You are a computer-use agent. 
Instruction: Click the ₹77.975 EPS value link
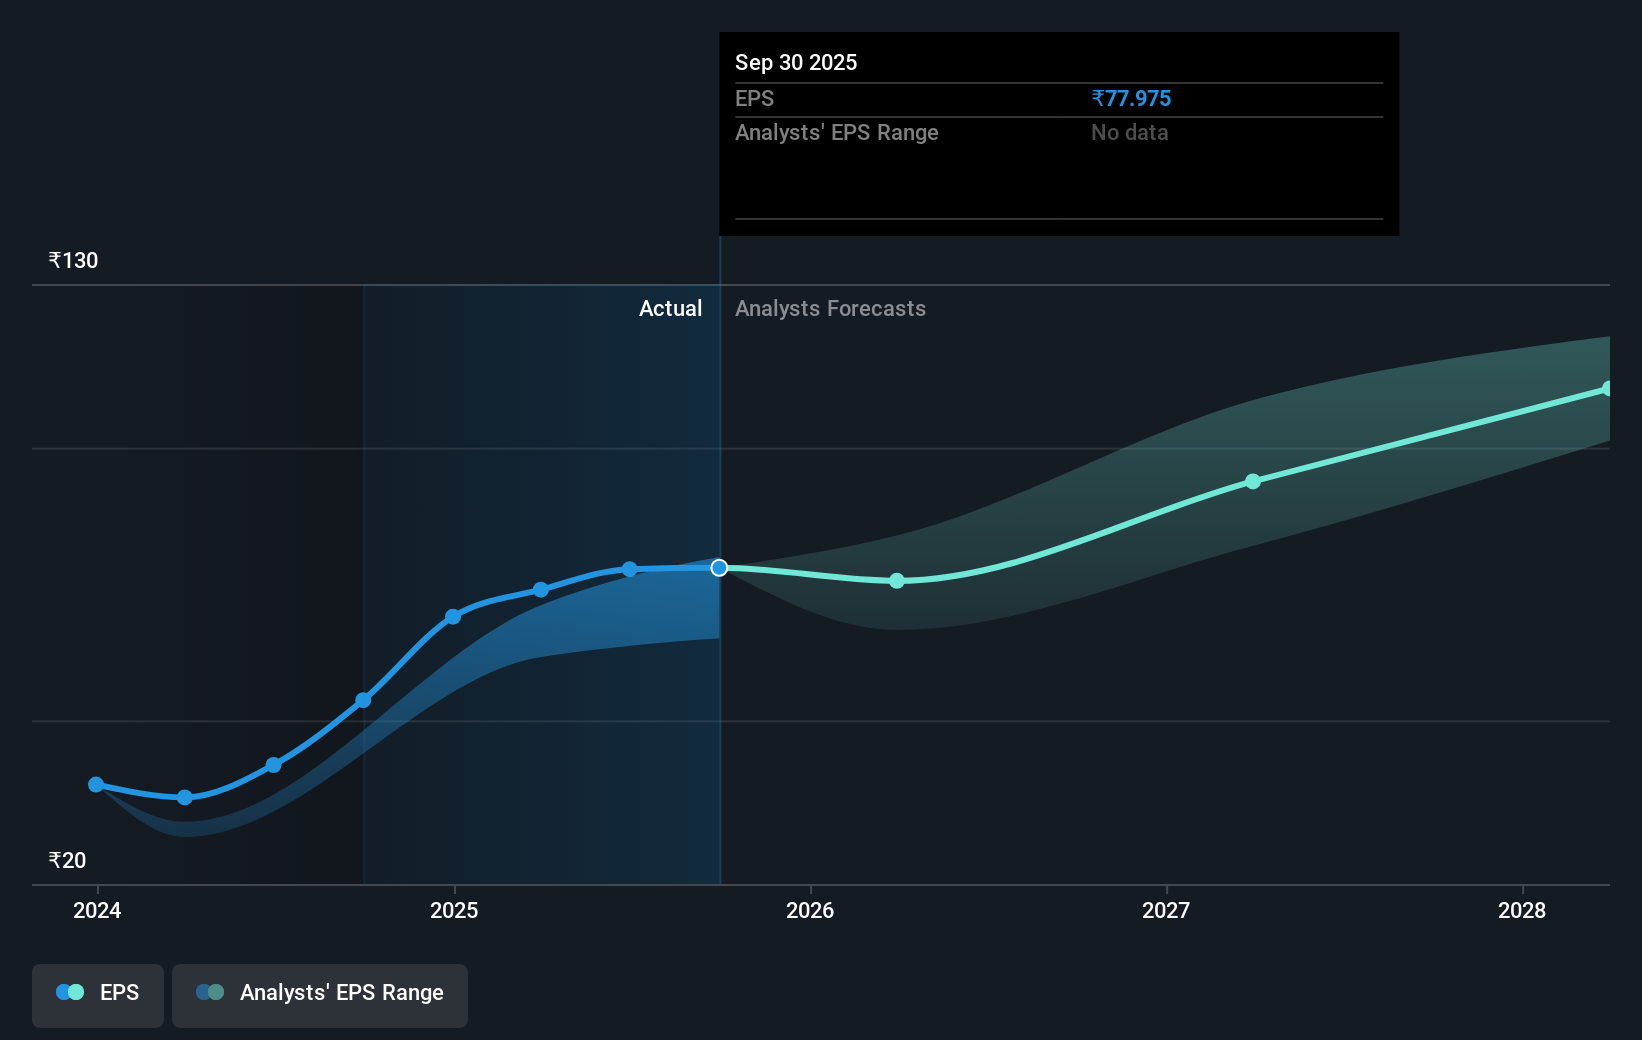click(x=1131, y=98)
